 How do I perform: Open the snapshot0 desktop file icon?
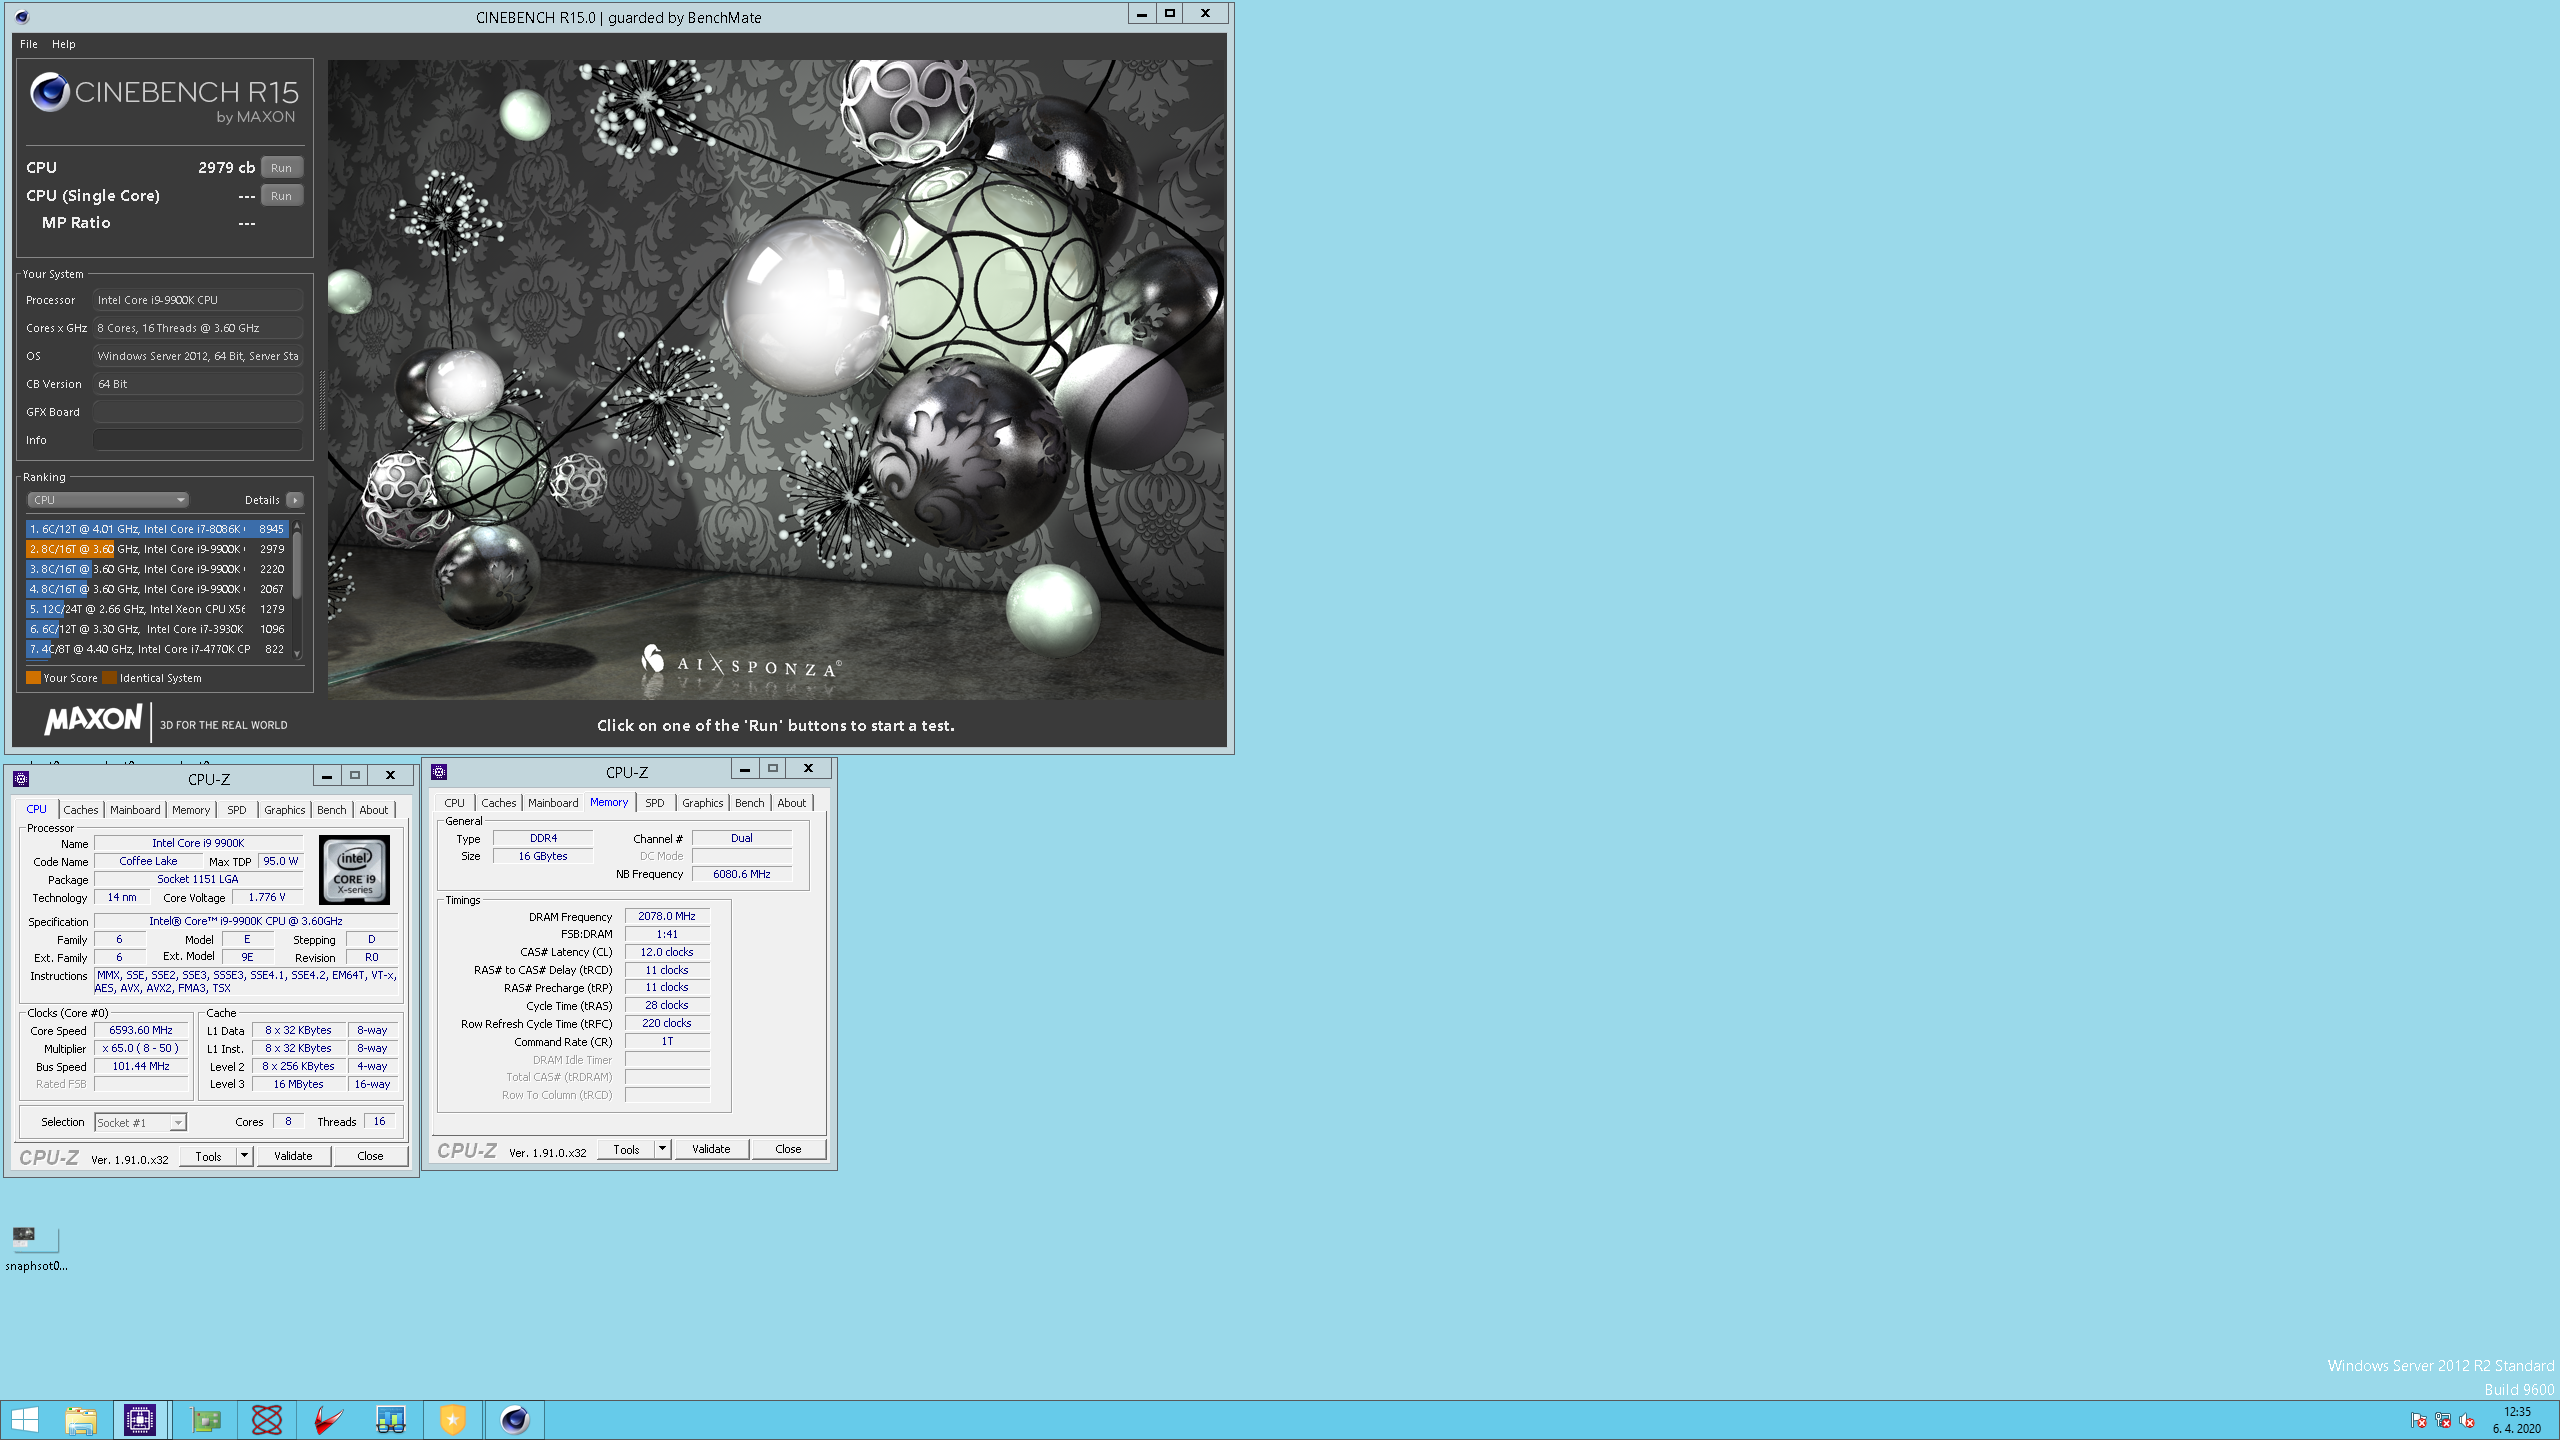[x=36, y=1247]
